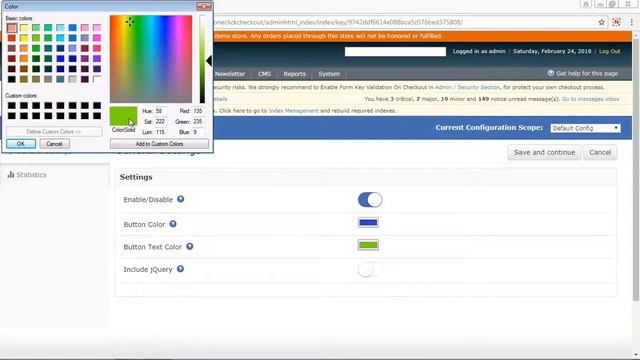Select the black swatch under Basic colors
This screenshot has width=640, height=360.
[12, 79]
